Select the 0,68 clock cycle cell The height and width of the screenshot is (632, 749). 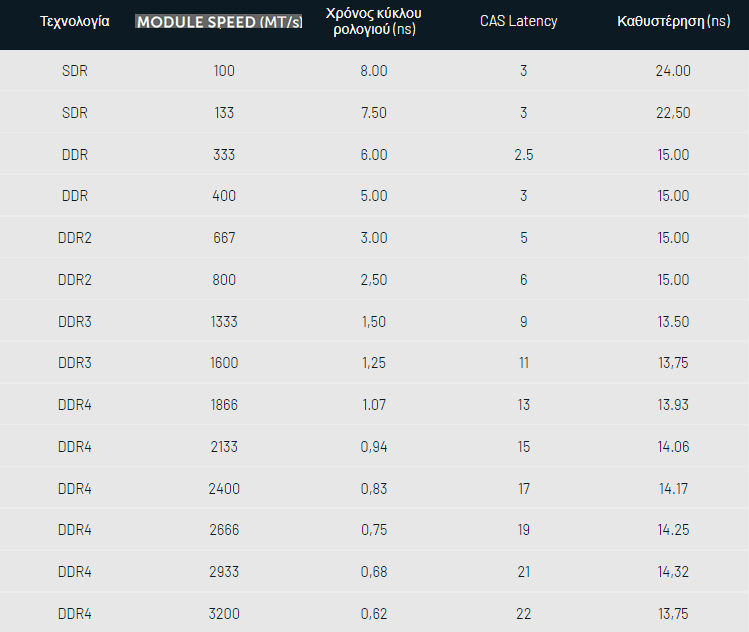(374, 572)
